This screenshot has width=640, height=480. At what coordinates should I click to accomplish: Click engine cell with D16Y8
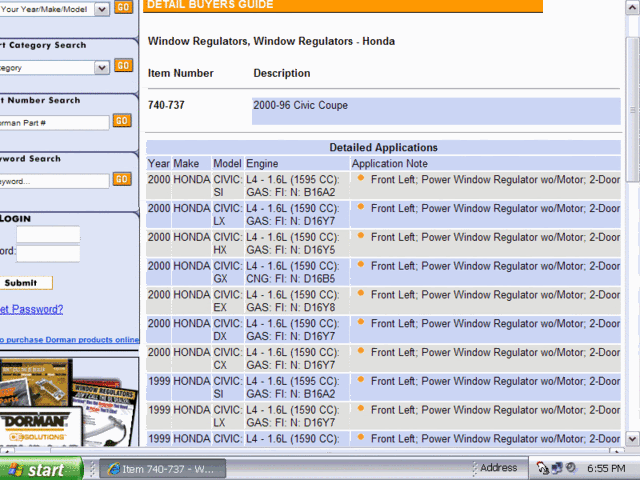point(297,301)
